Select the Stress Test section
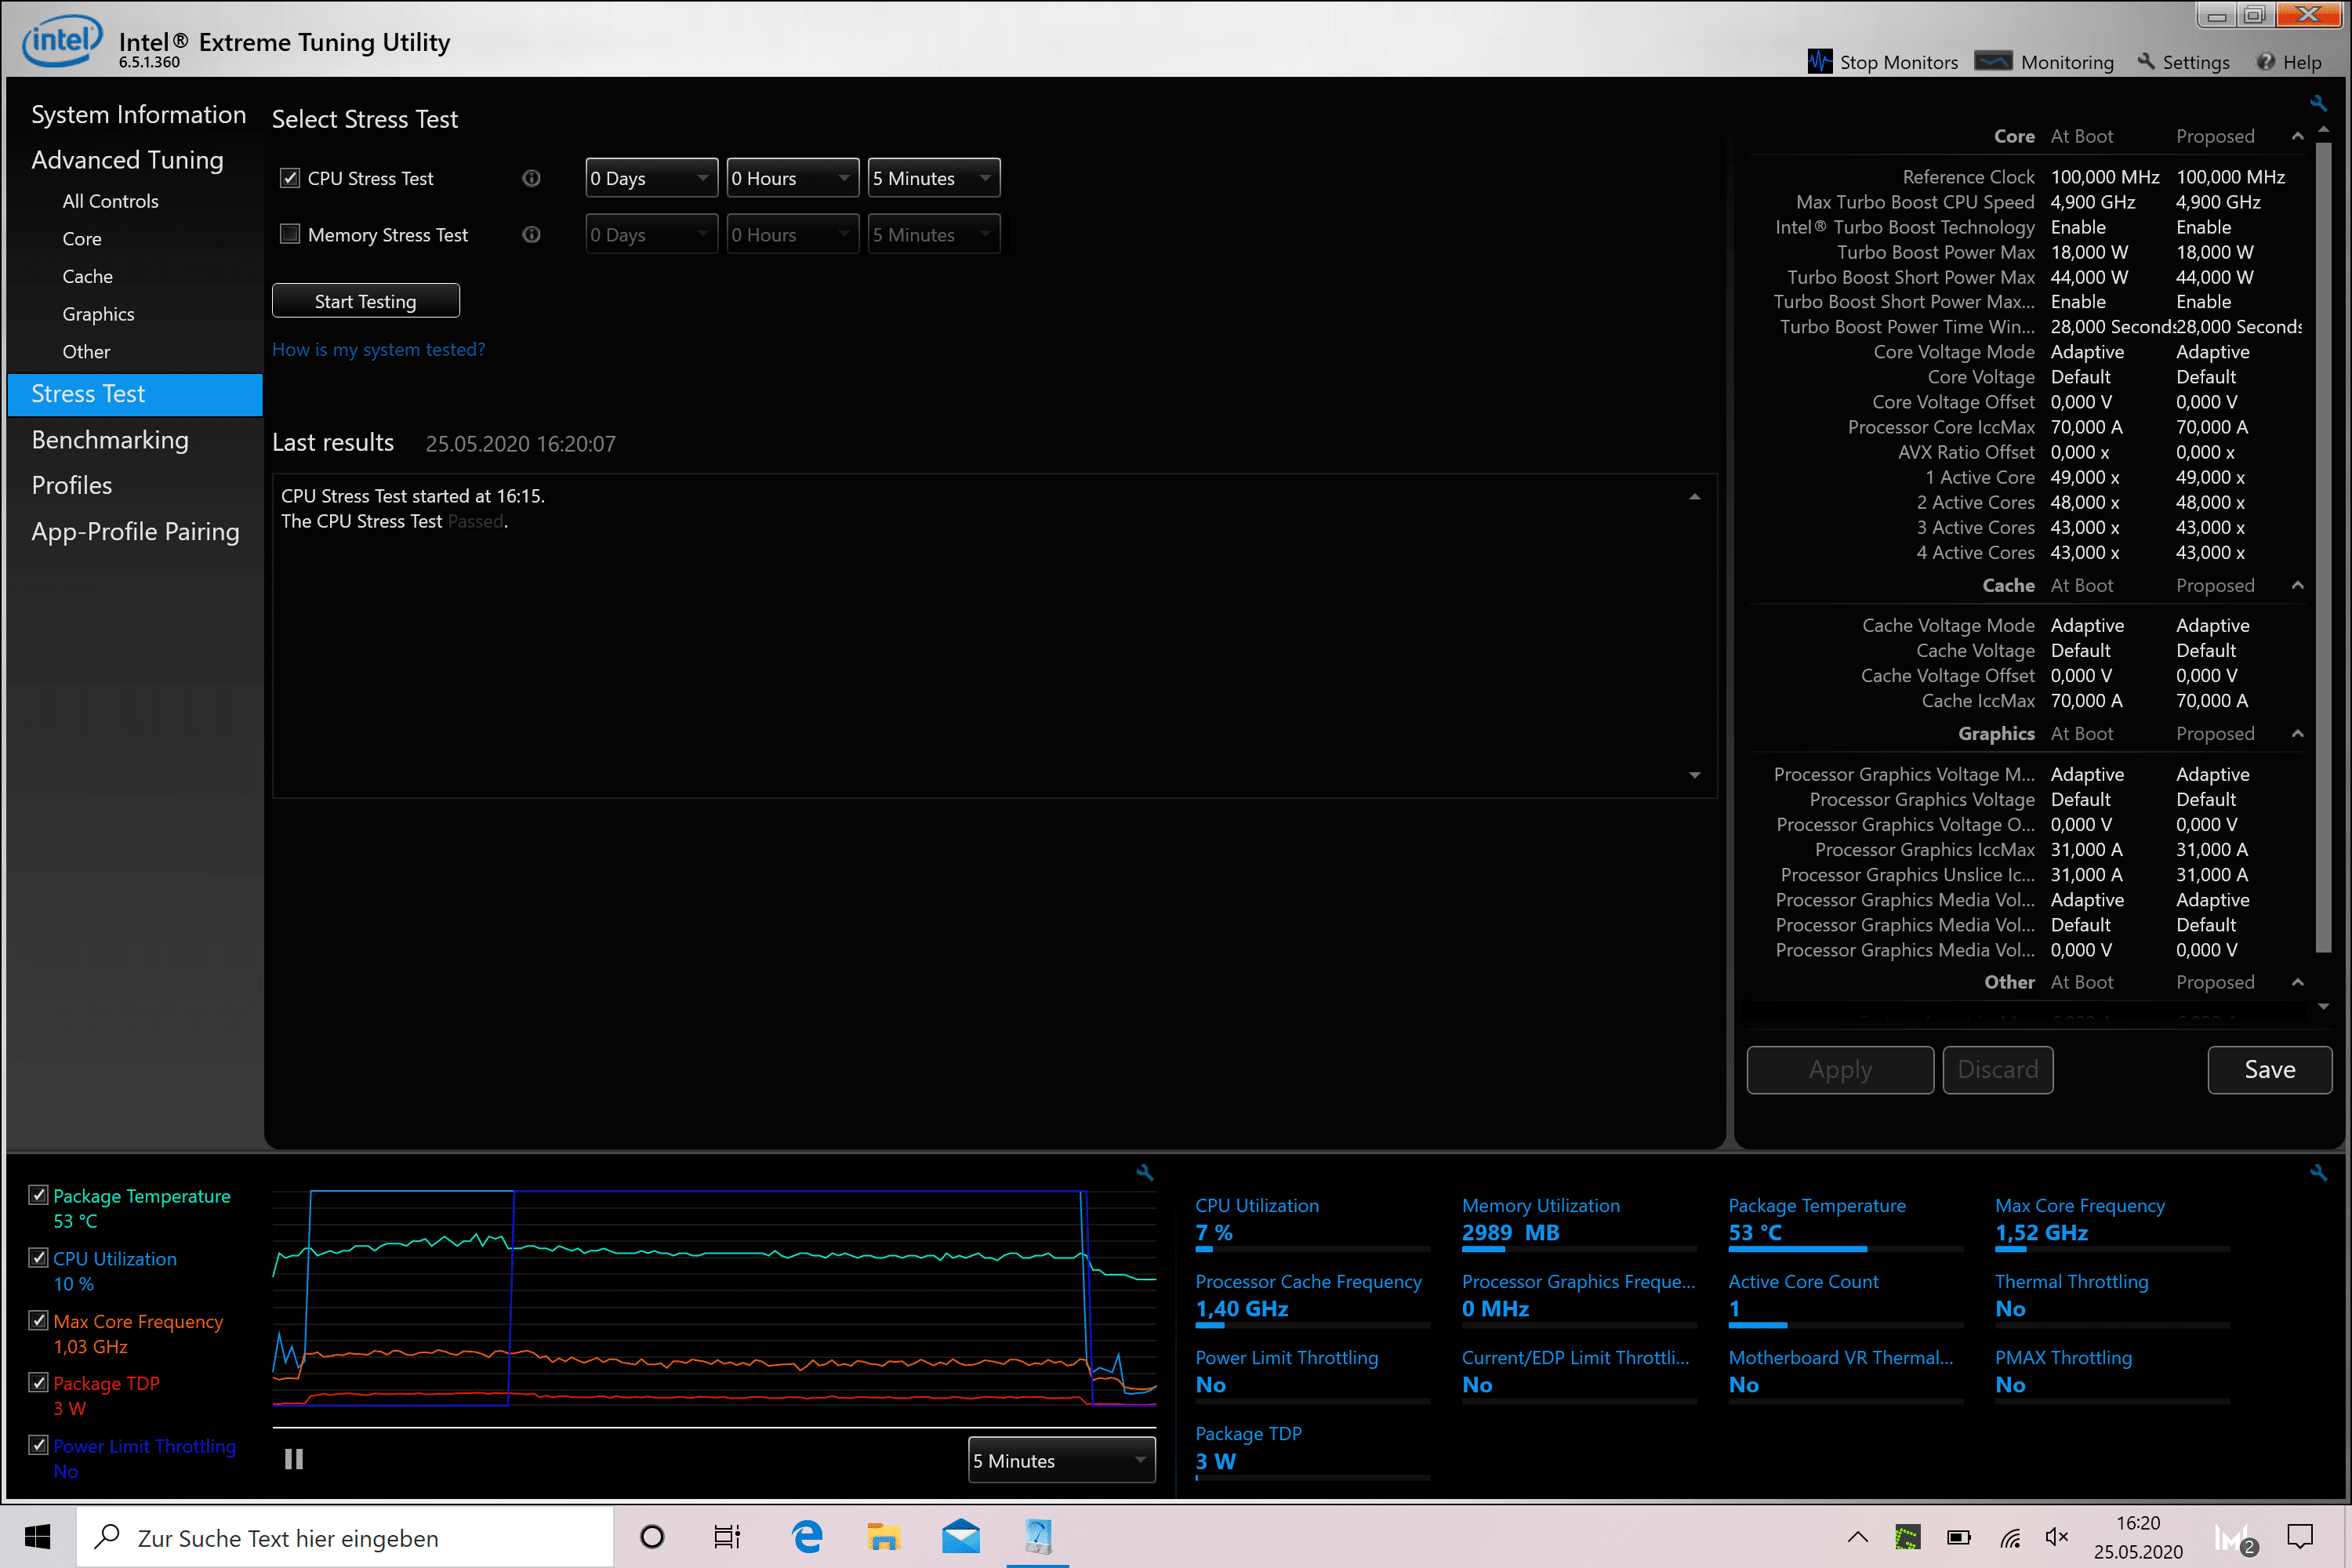2352x1568 pixels. (134, 394)
